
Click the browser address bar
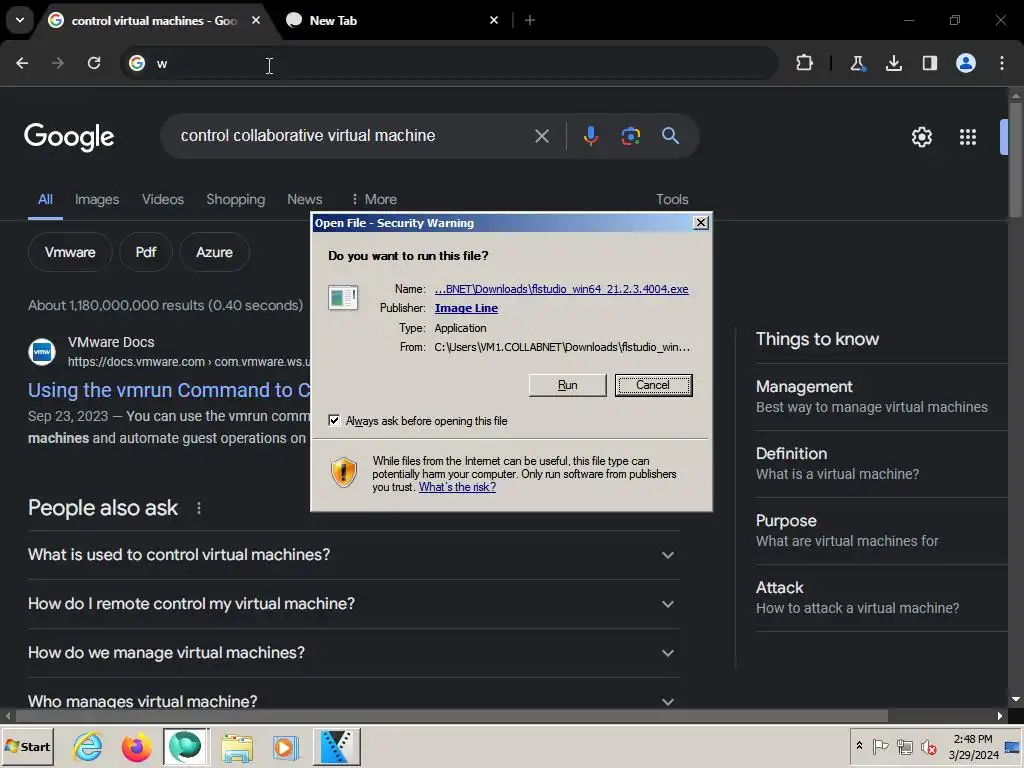[x=449, y=63]
